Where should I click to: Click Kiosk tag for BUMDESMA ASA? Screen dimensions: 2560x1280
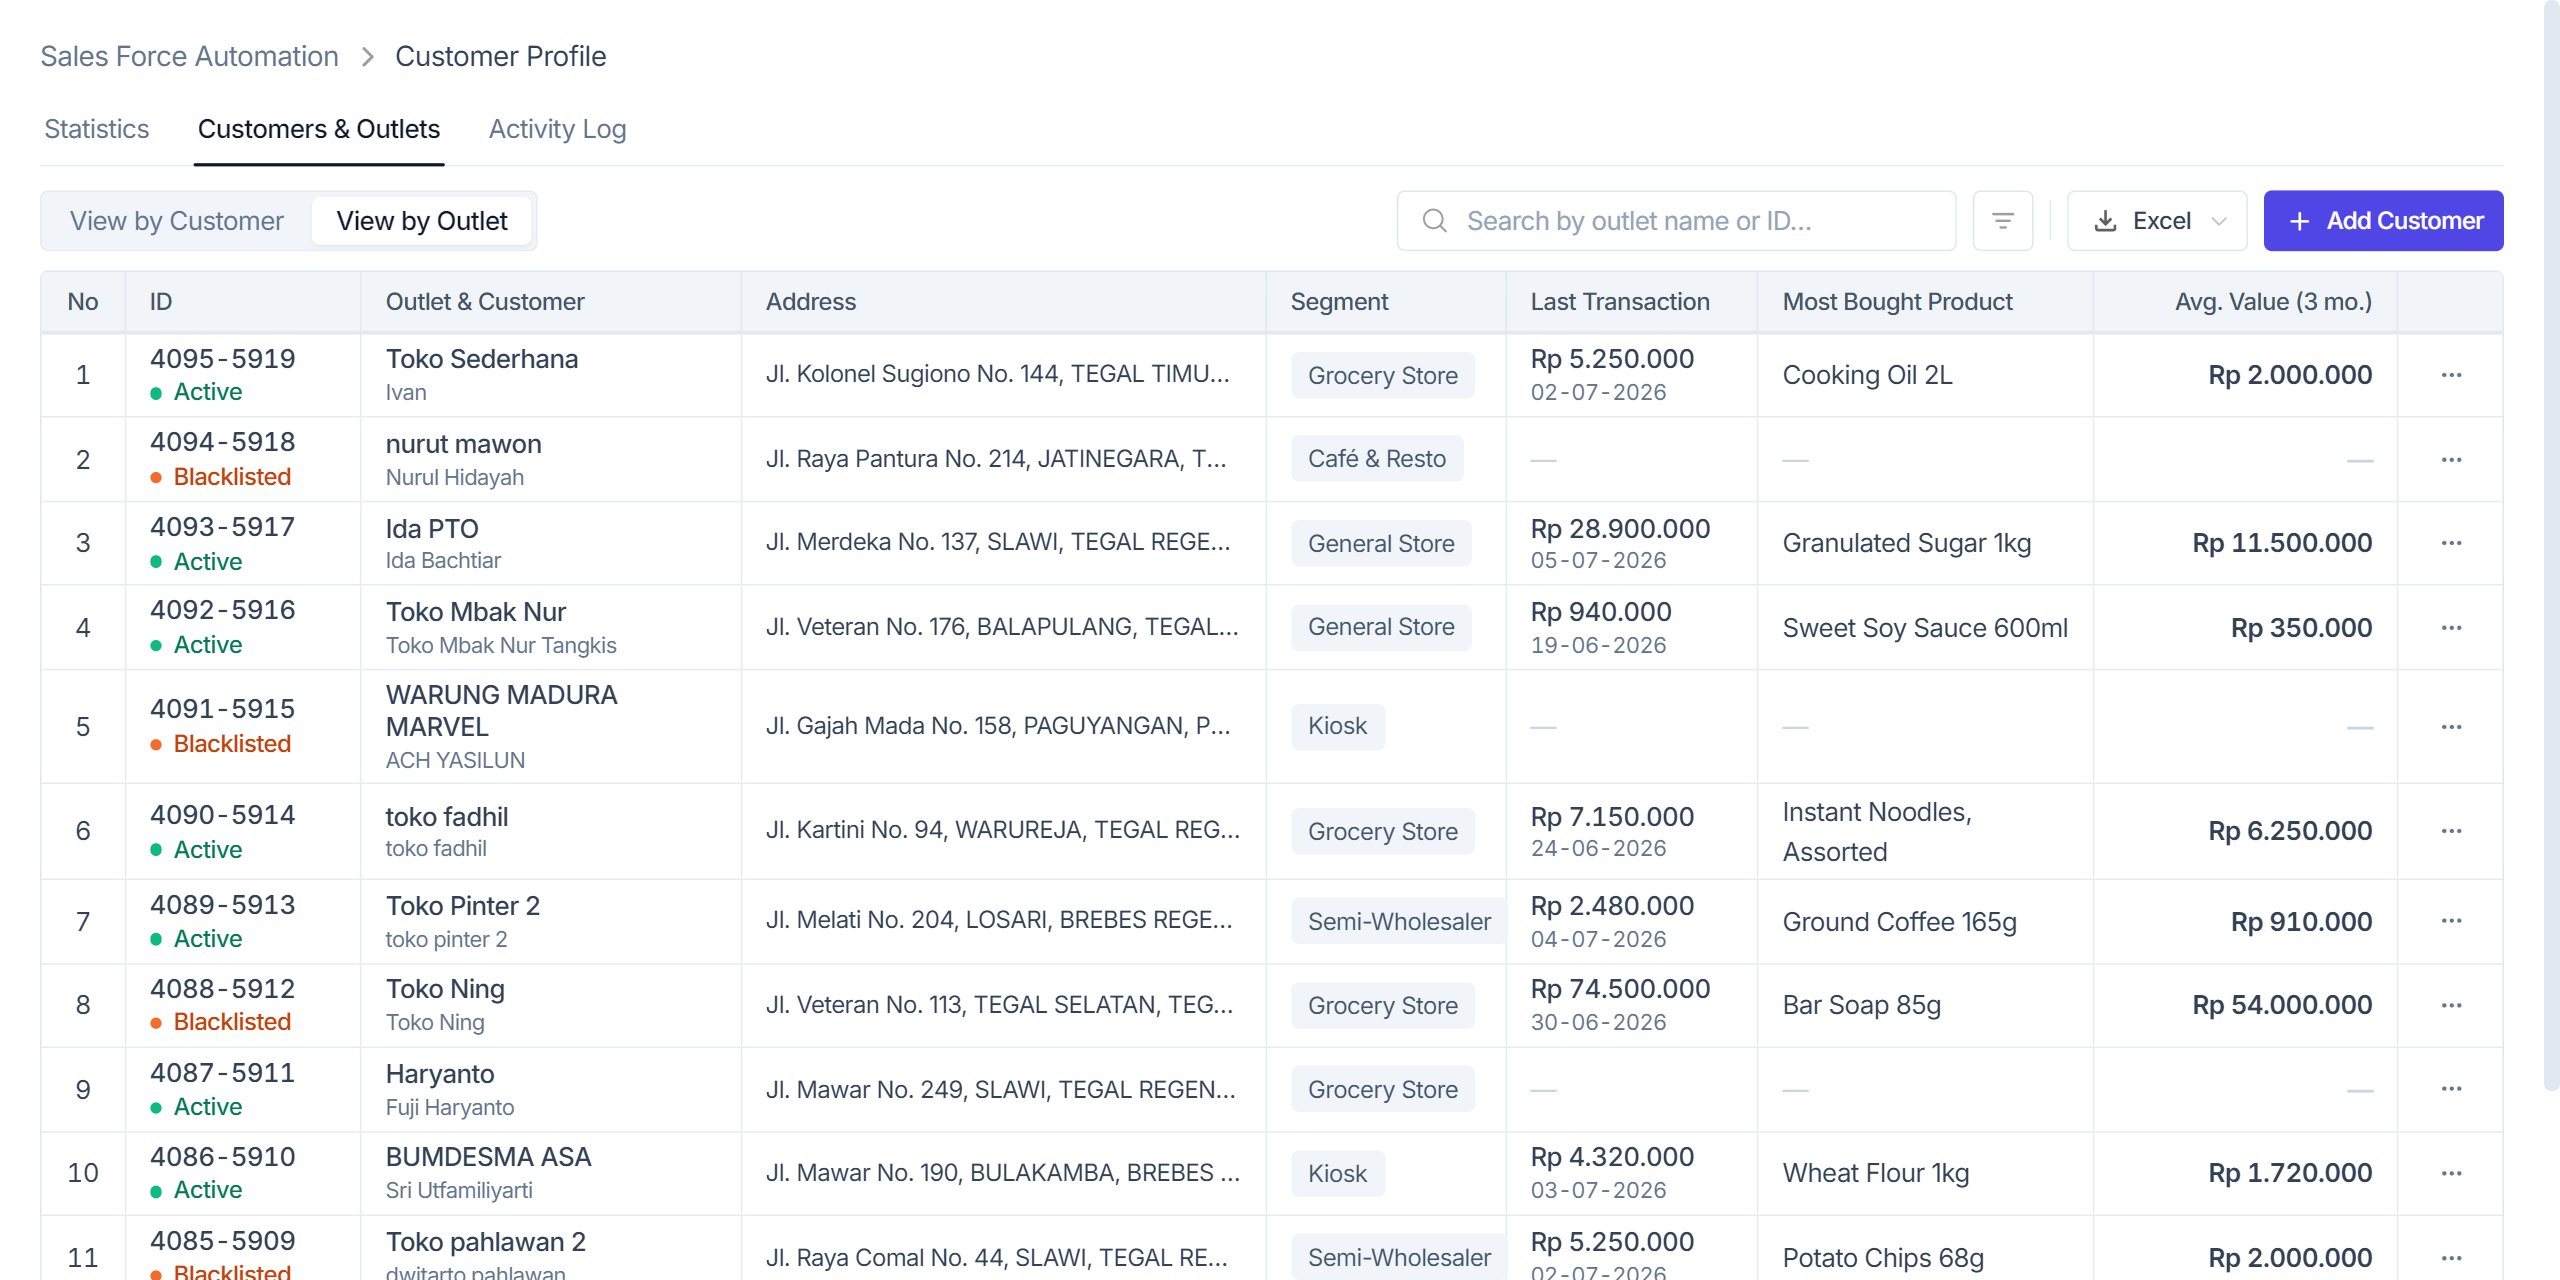[1337, 1174]
